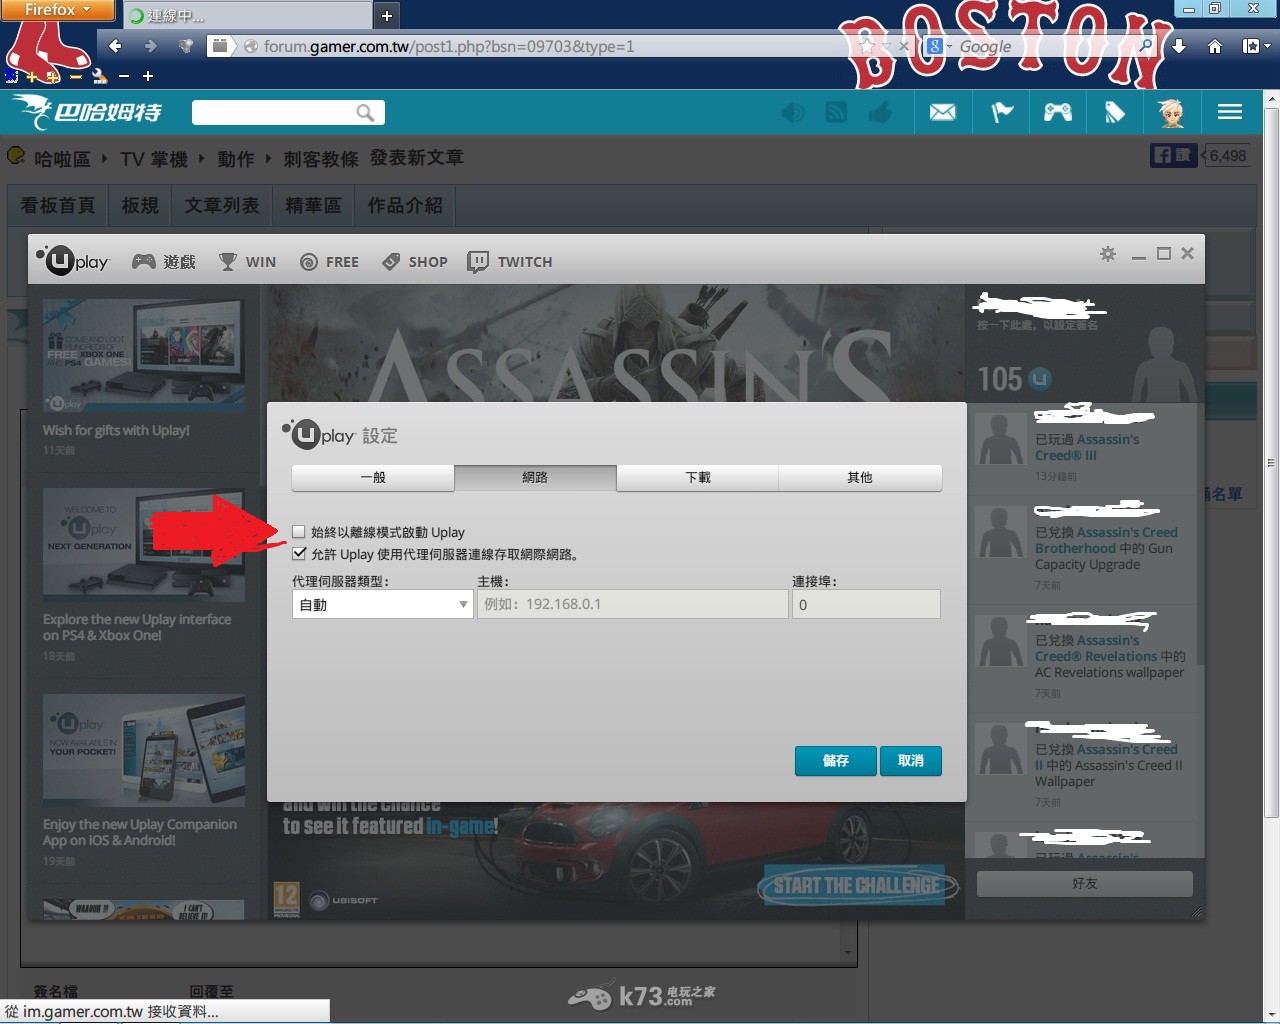Click the 刺客教條 breadcrumb link

coord(320,159)
